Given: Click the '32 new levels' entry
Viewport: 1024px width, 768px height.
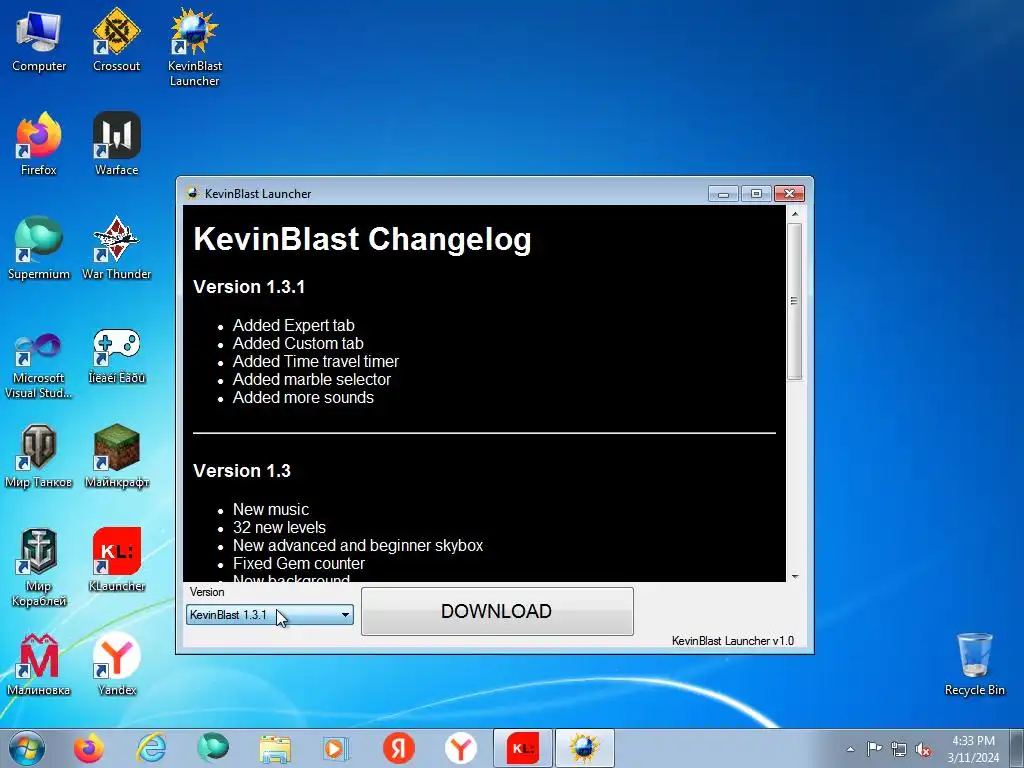Looking at the screenshot, I should pyautogui.click(x=280, y=528).
